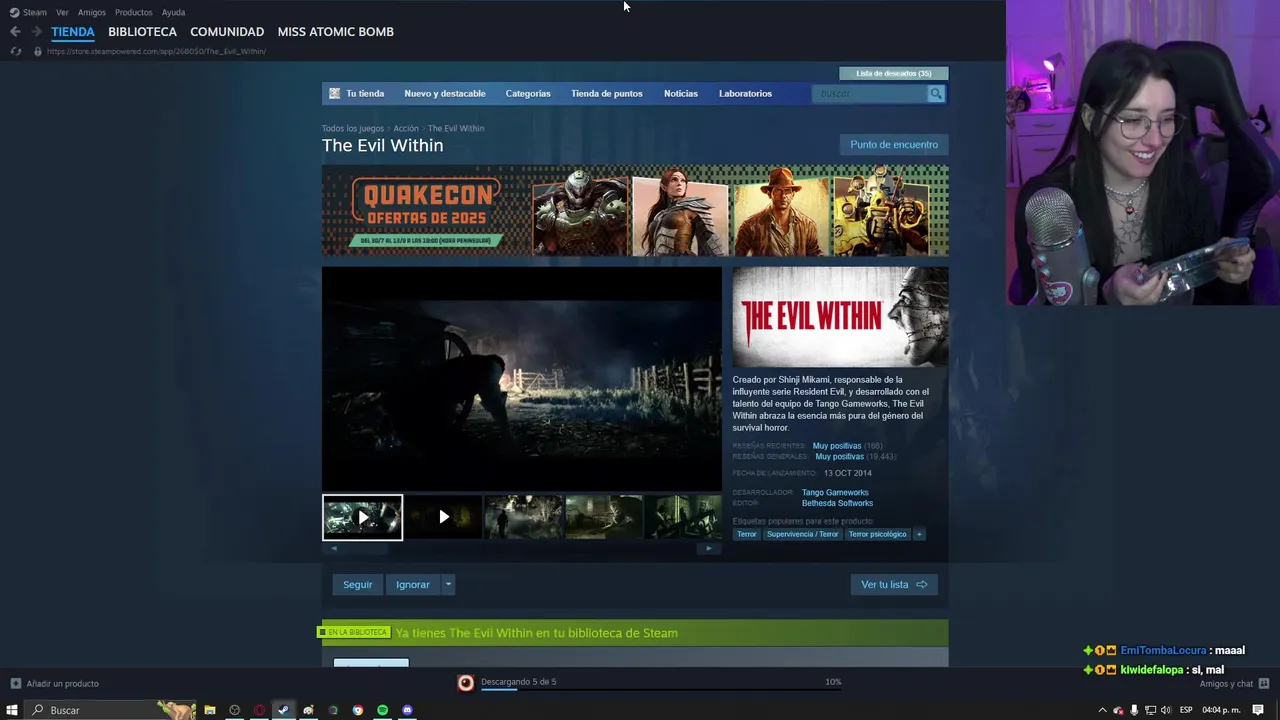This screenshot has height=720, width=1280.
Task: Click the Terror psicológico tag
Action: (x=877, y=534)
